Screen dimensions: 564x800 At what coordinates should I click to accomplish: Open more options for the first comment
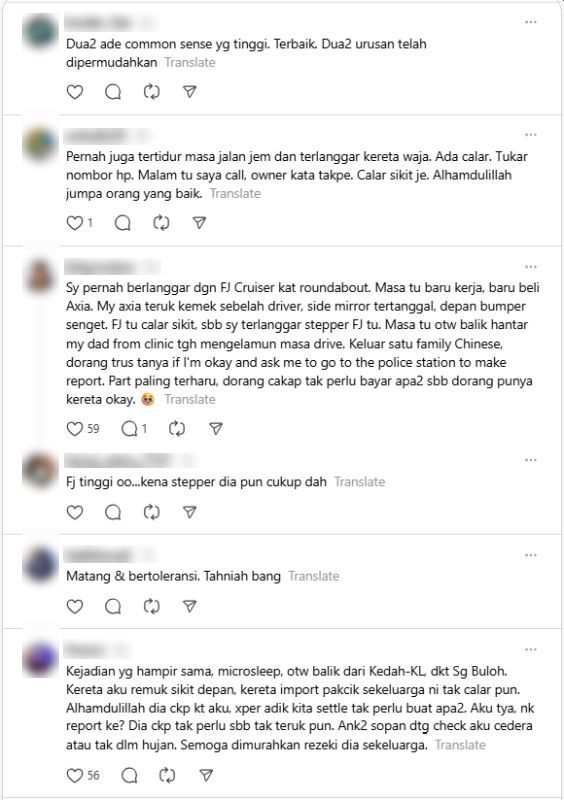click(x=531, y=22)
